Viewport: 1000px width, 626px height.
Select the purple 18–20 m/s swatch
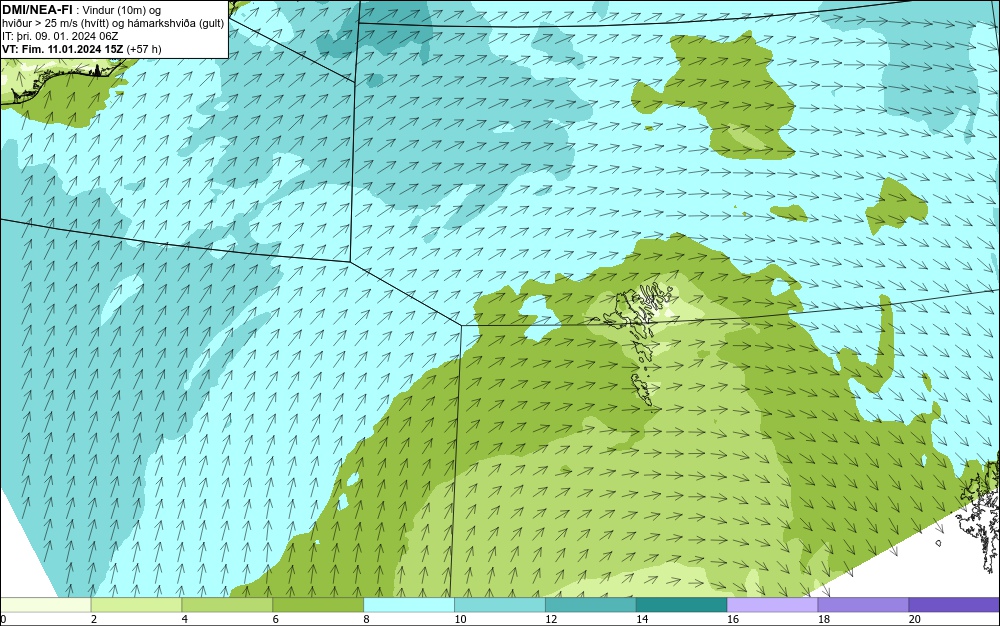pos(863,604)
